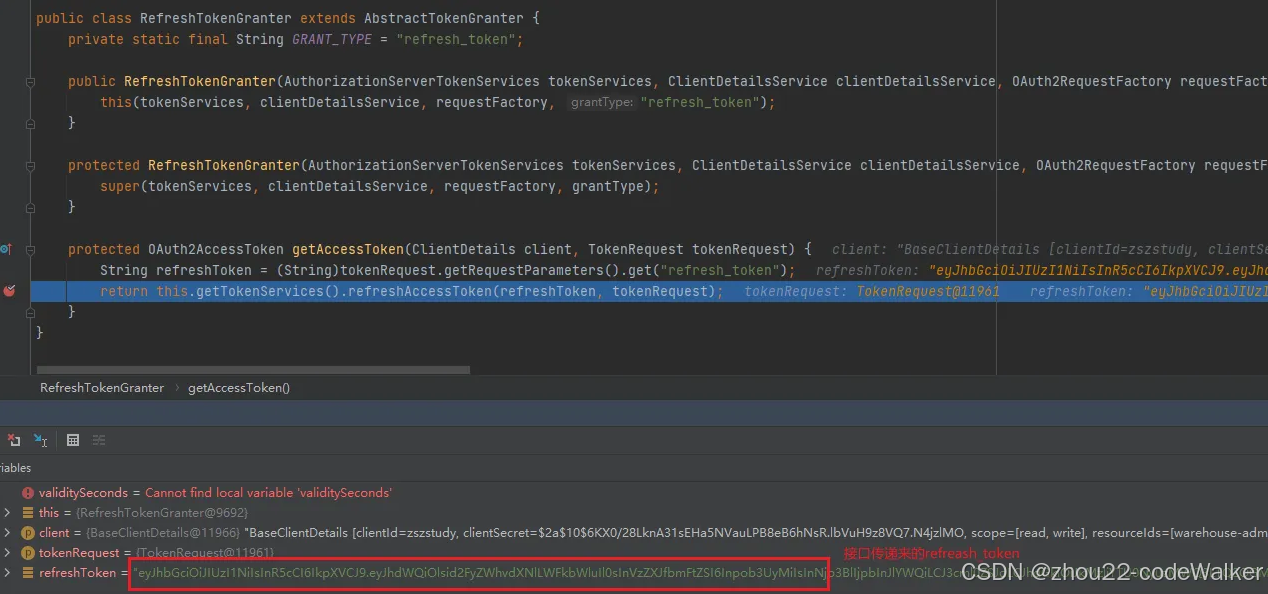The image size is (1268, 594).
Task: Click the override gutter icon beside getAccessToken
Action: click(6, 249)
